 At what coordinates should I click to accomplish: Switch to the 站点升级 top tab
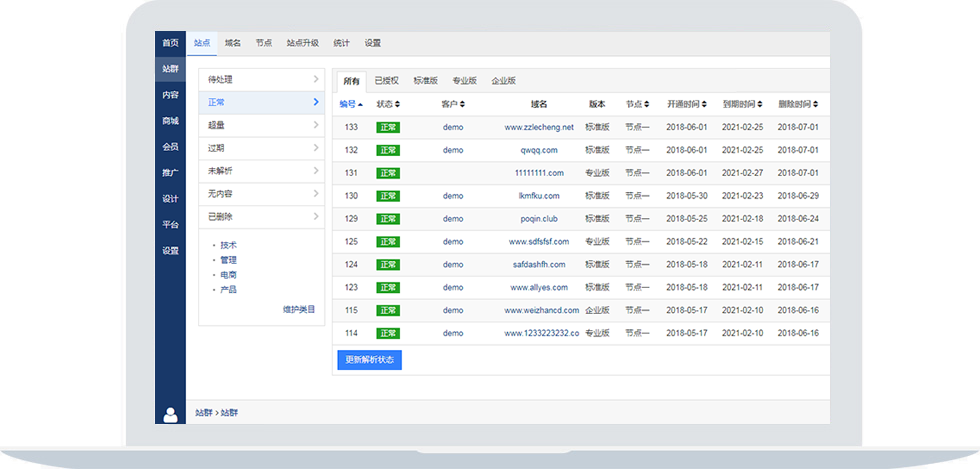click(302, 43)
